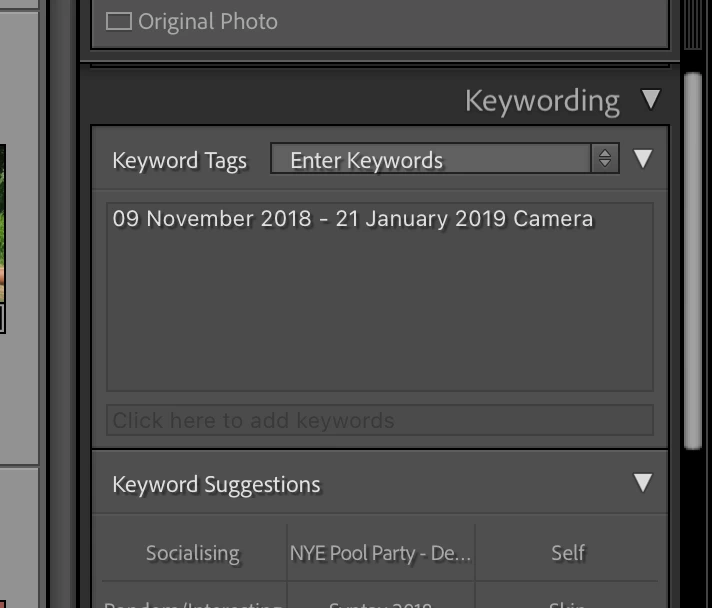The image size is (712, 608).
Task: Enable the Original Photo checkbox
Action: tap(119, 21)
